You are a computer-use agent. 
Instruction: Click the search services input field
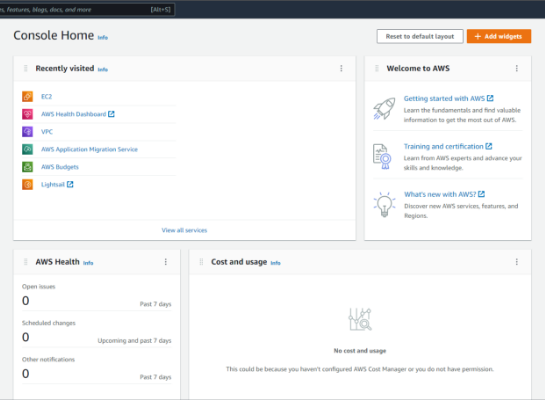(x=87, y=9)
